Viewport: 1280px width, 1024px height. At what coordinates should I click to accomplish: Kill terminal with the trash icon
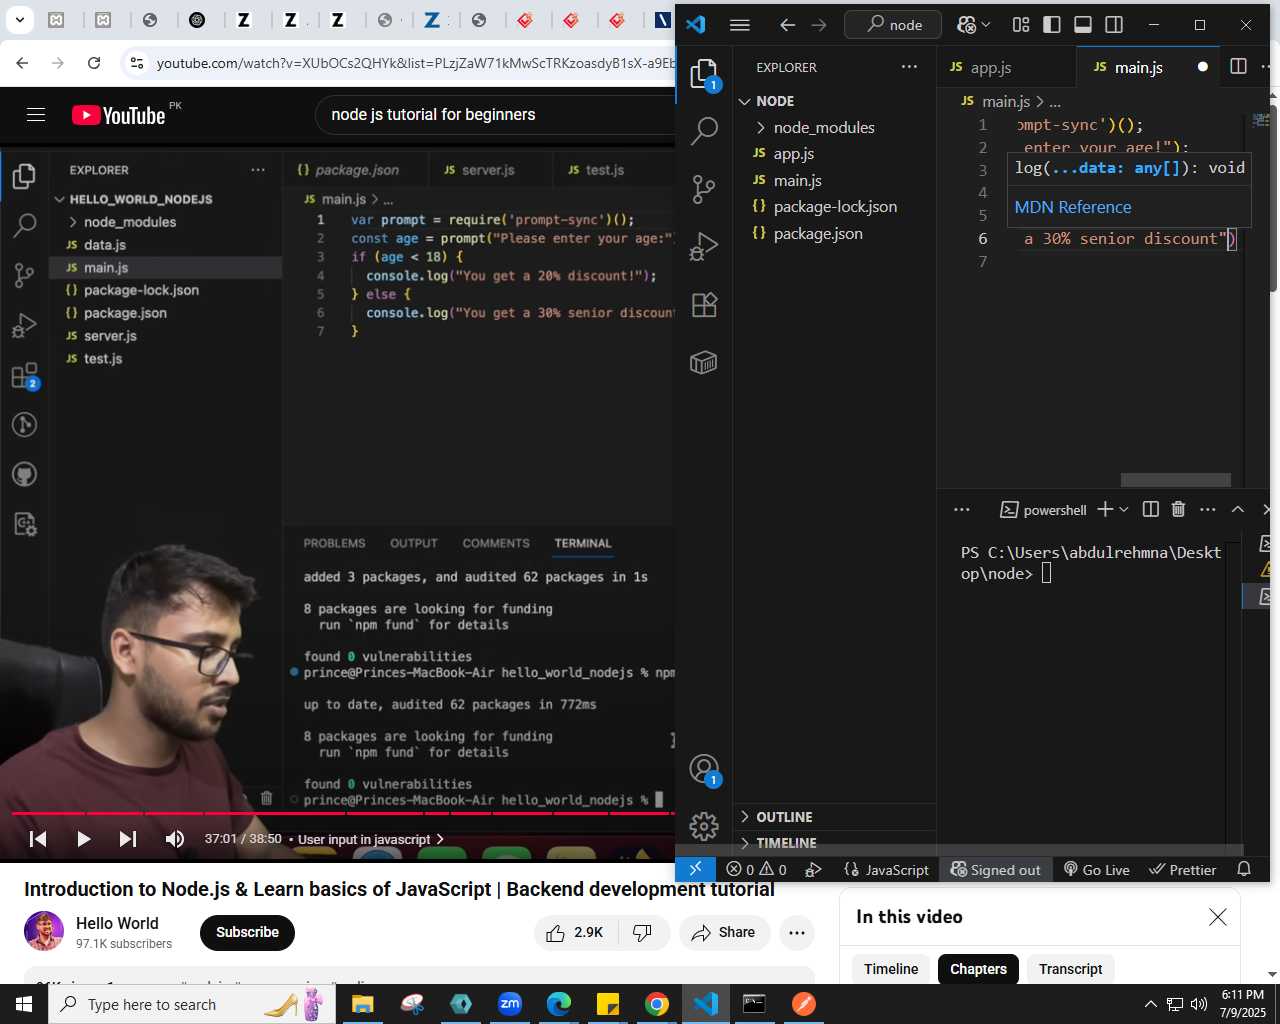(1178, 509)
